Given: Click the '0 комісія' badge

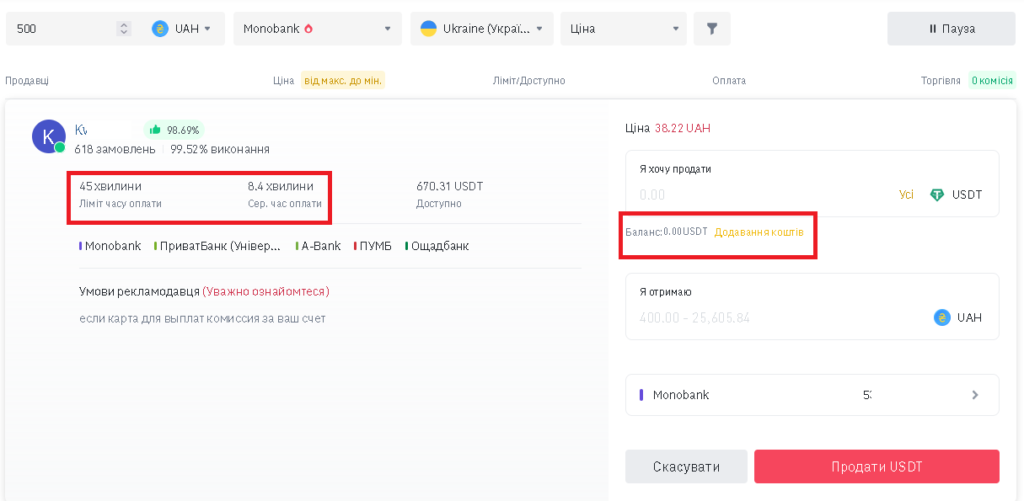Looking at the screenshot, I should [x=991, y=81].
